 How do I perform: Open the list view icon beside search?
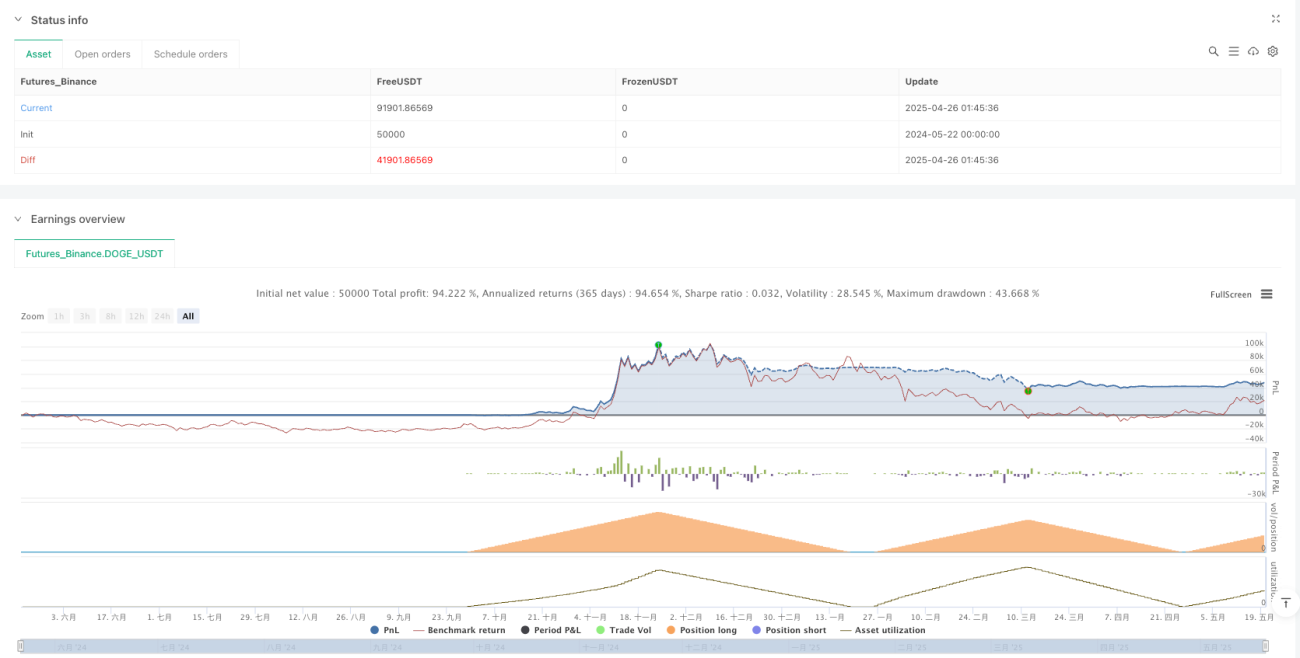[1233, 51]
